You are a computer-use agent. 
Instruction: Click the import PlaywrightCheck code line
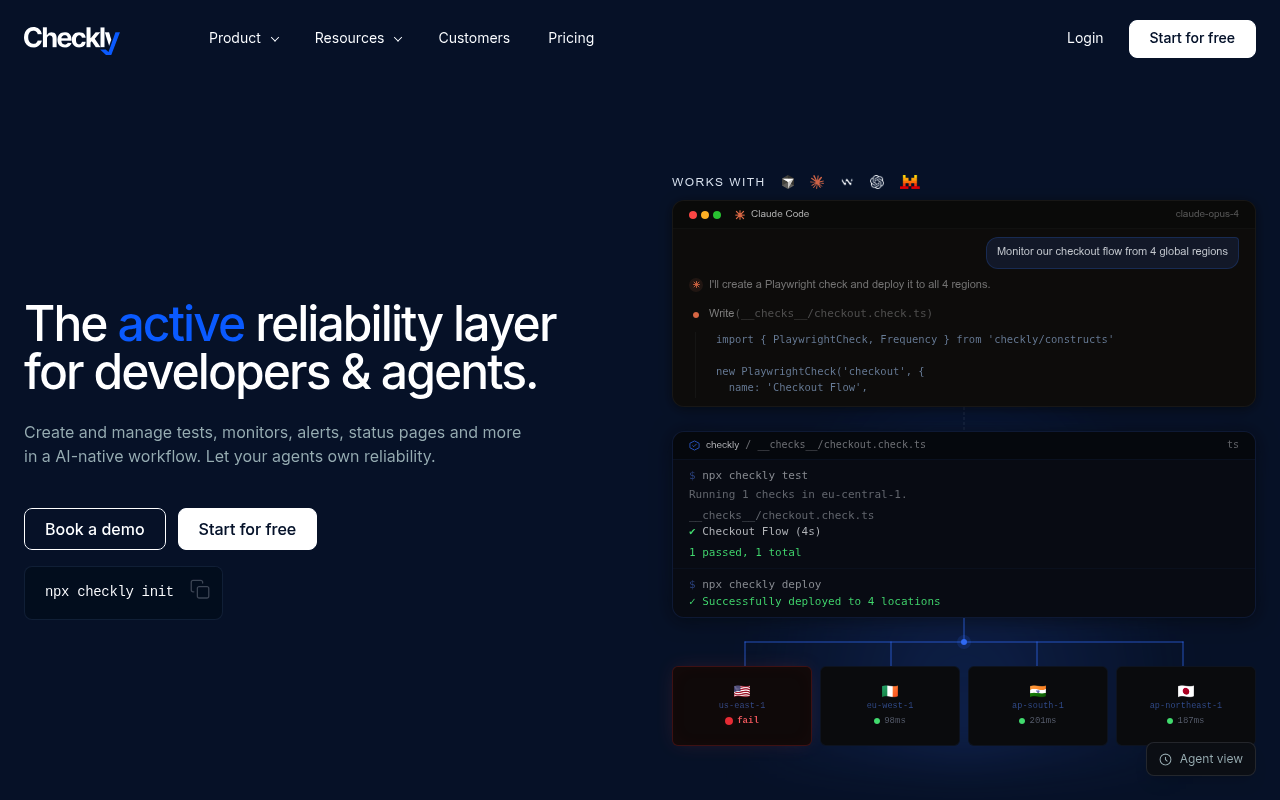915,340
